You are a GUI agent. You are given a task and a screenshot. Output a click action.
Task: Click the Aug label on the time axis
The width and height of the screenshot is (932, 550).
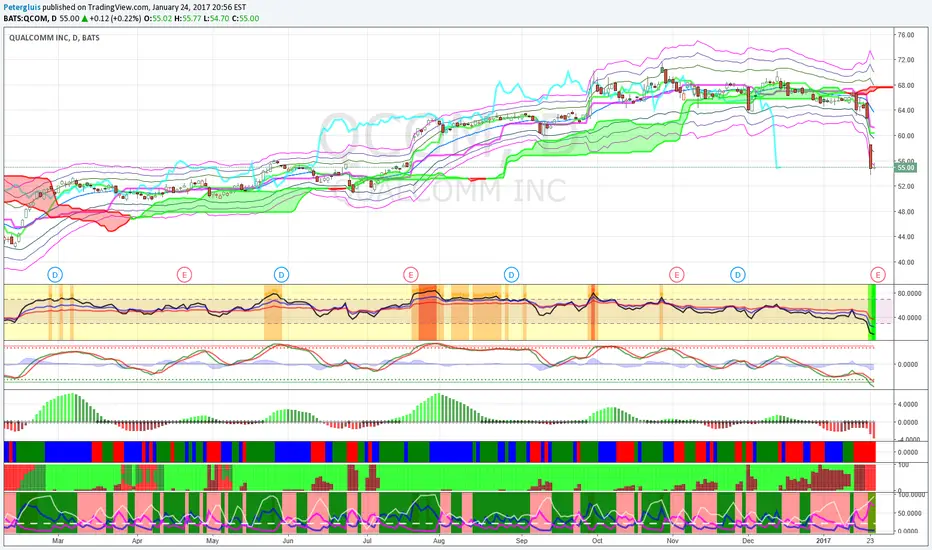point(439,541)
